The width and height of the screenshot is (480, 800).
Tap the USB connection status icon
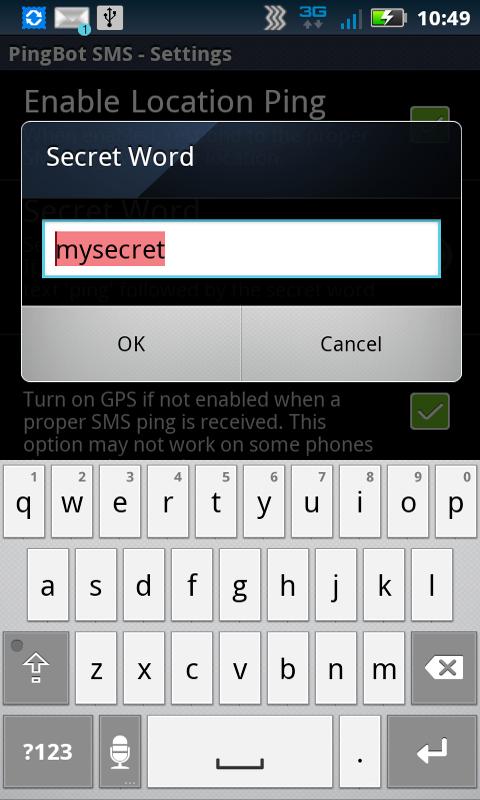110,18
